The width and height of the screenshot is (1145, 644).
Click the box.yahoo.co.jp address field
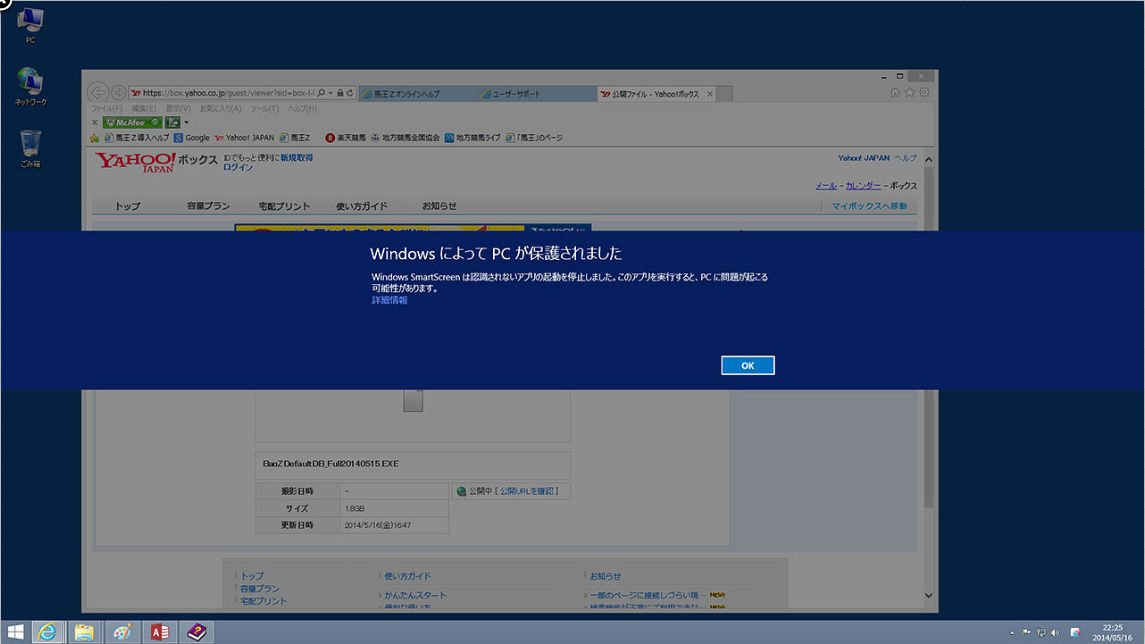click(x=228, y=93)
